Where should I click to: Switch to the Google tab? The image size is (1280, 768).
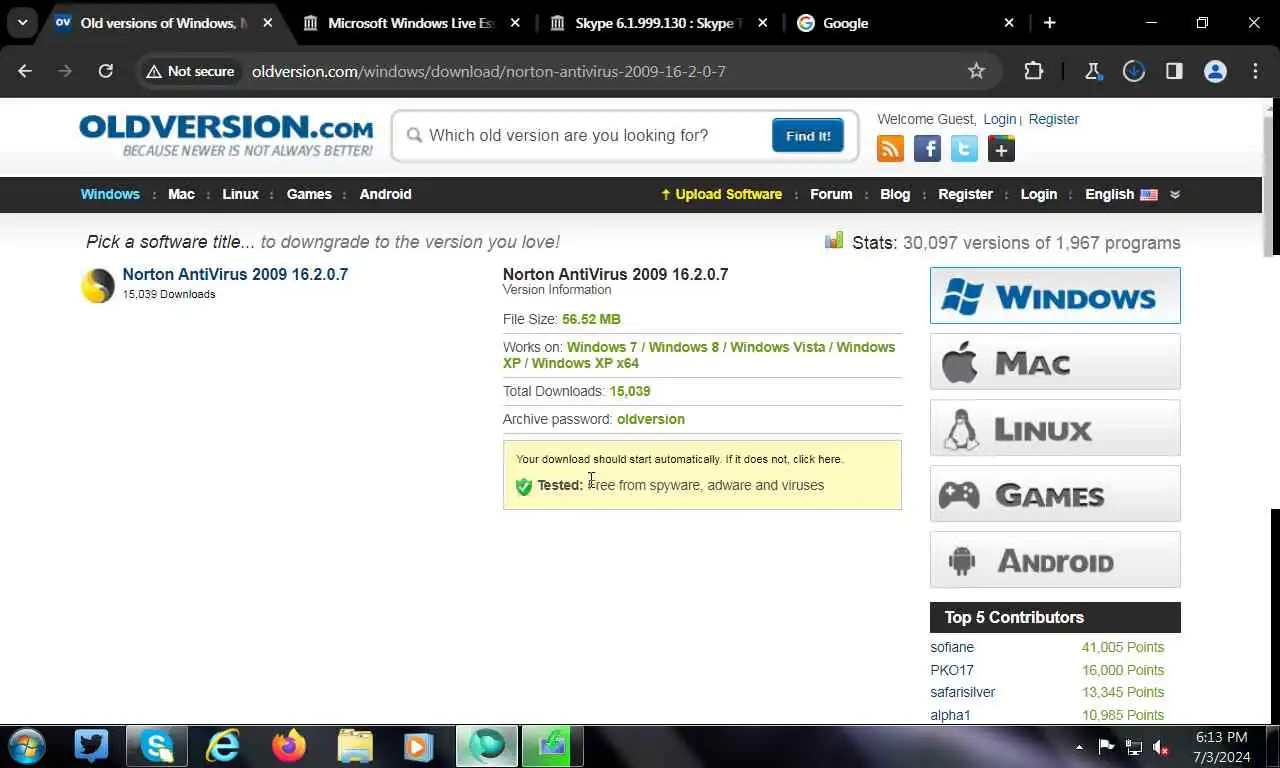[x=908, y=23]
